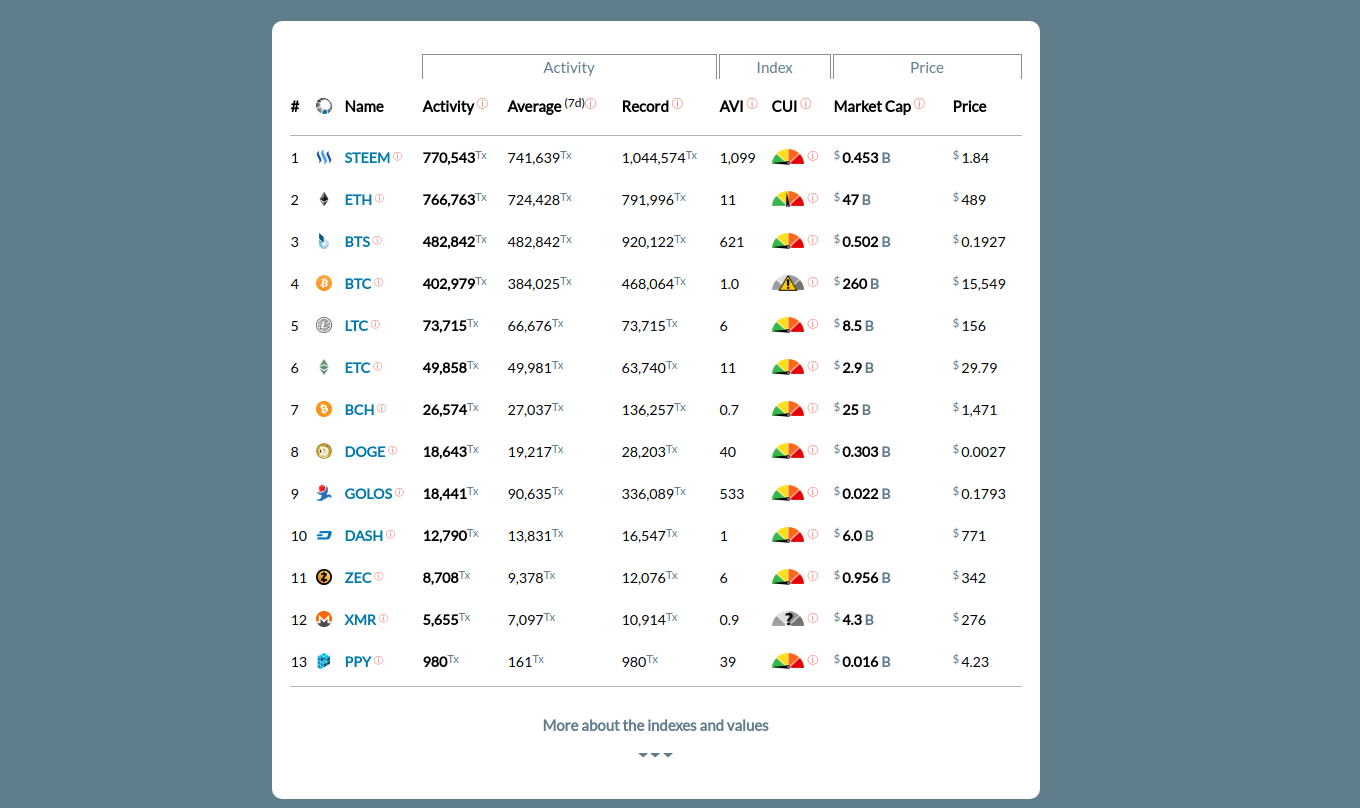Click the Litecoin LTC logo icon
This screenshot has width=1360, height=808.
click(324, 325)
